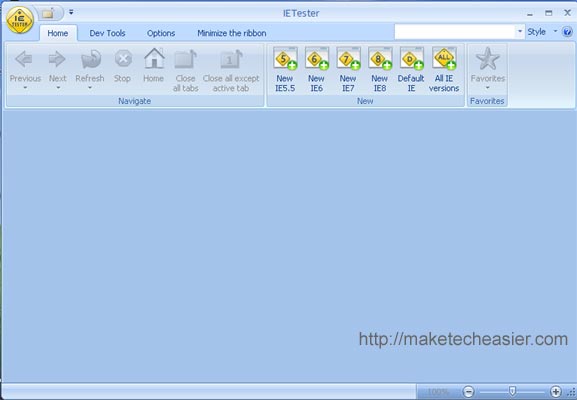
Task: Click the Next forward arrow icon
Action: (57, 59)
